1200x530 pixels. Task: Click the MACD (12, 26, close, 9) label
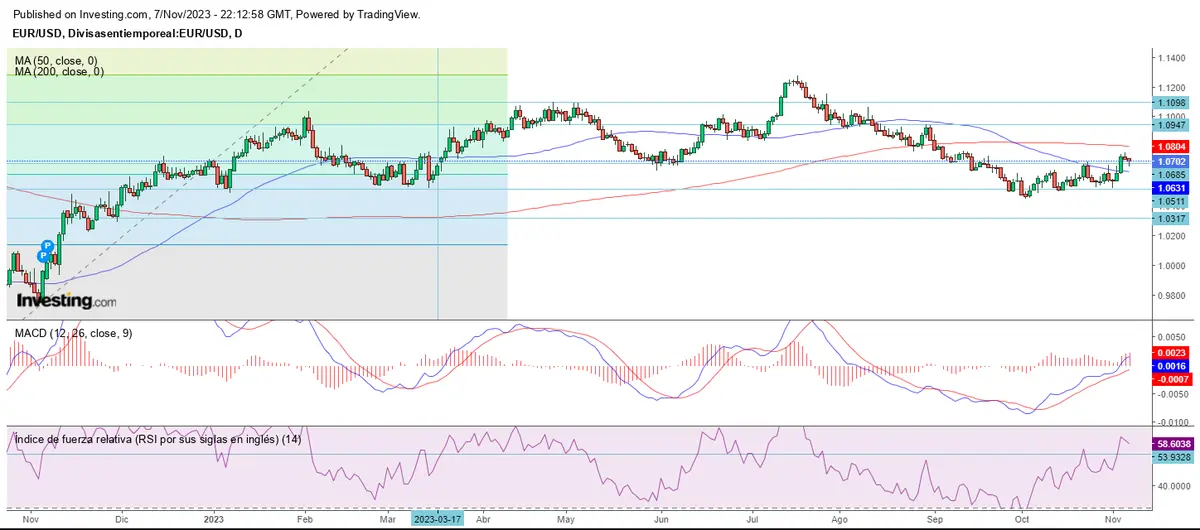(x=73, y=332)
